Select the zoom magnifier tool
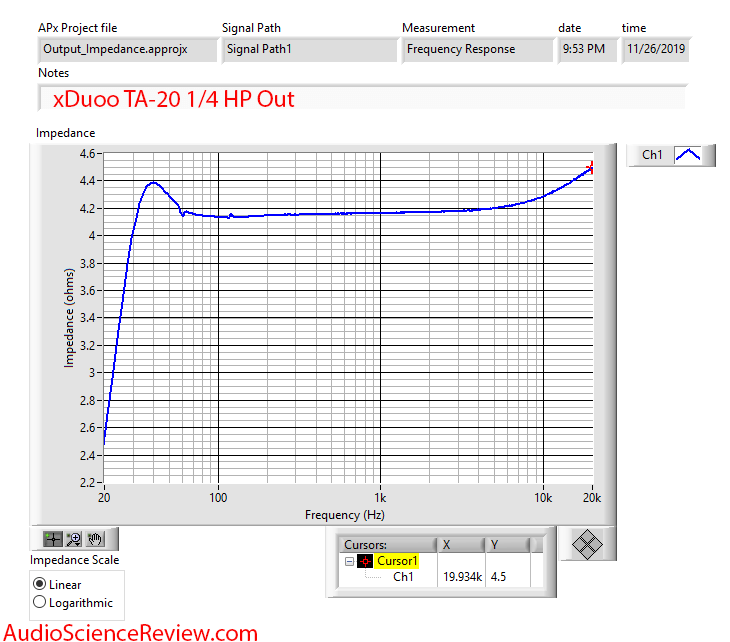 coord(74,539)
